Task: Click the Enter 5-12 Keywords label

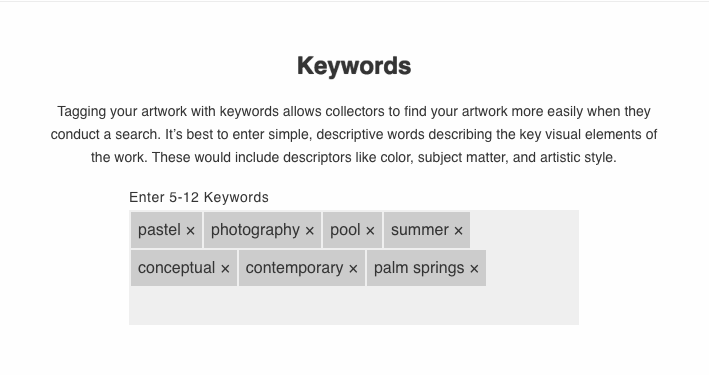Action: click(x=199, y=197)
